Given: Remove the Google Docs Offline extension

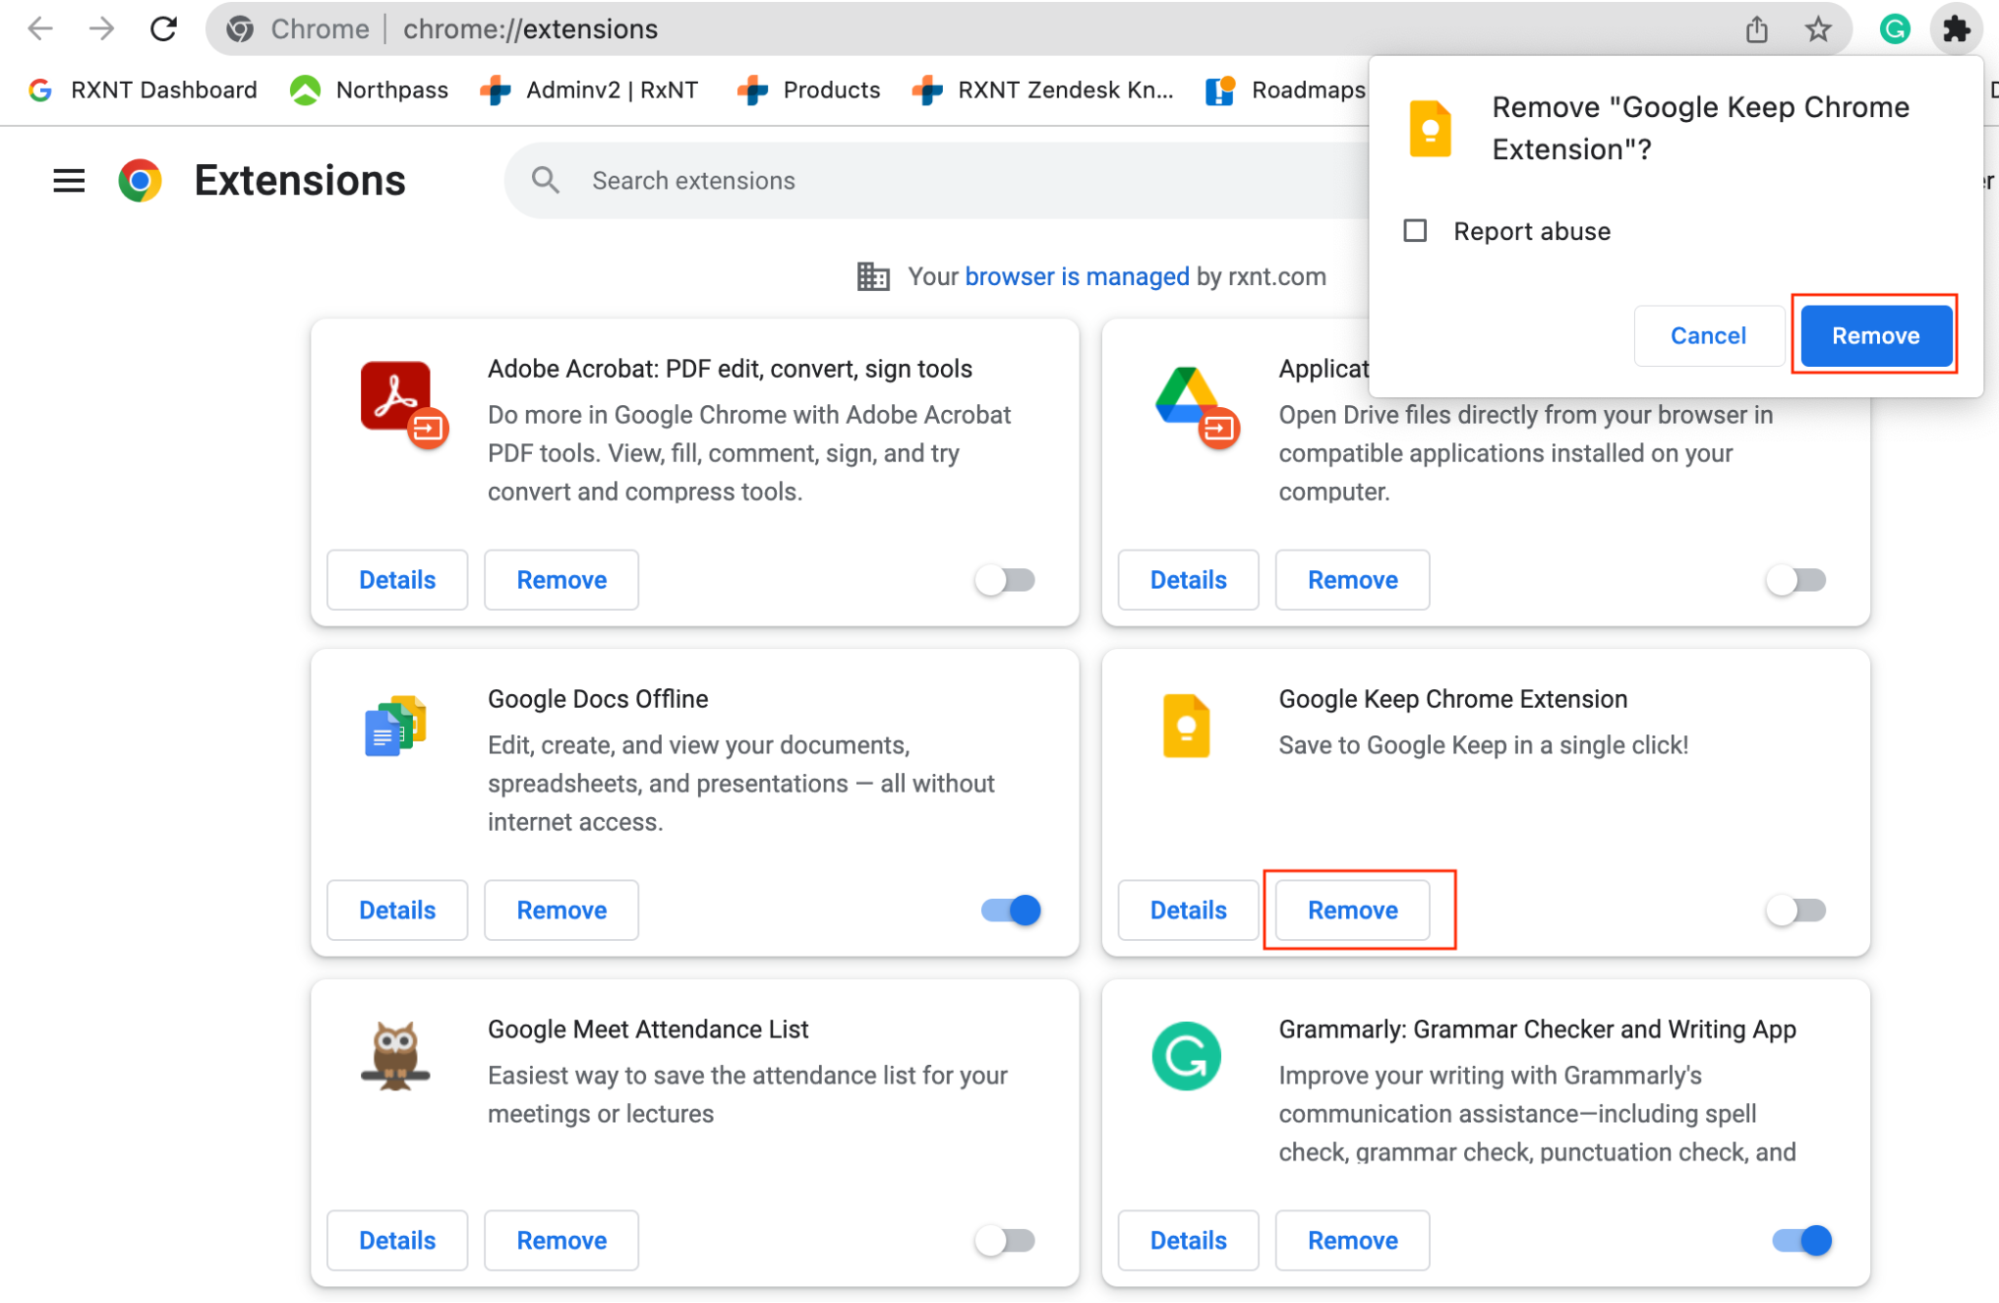Looking at the screenshot, I should (x=562, y=910).
